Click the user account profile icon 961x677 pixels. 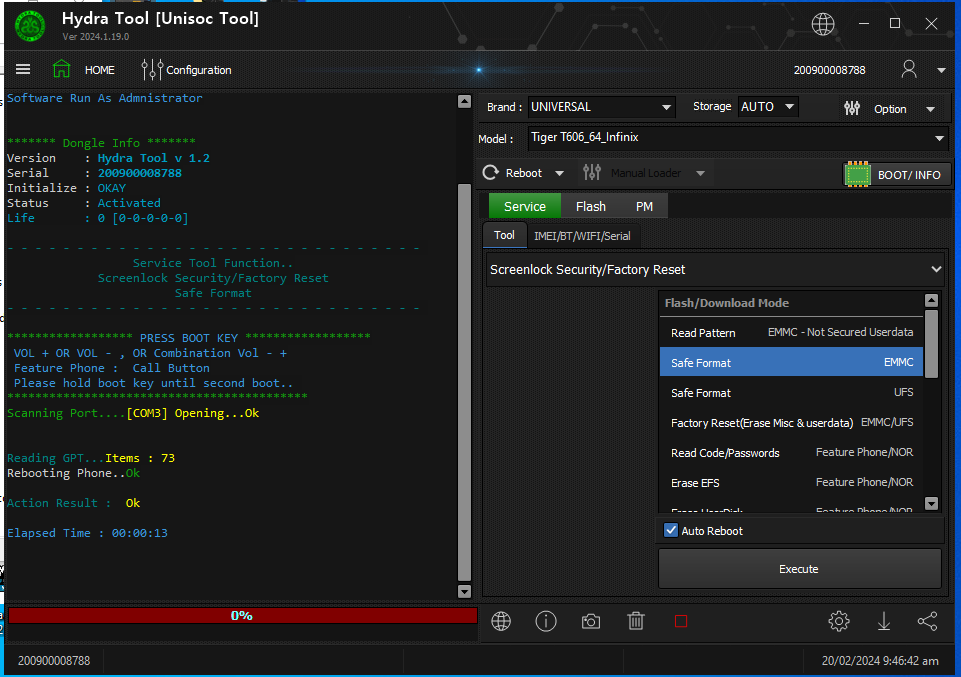(x=909, y=69)
